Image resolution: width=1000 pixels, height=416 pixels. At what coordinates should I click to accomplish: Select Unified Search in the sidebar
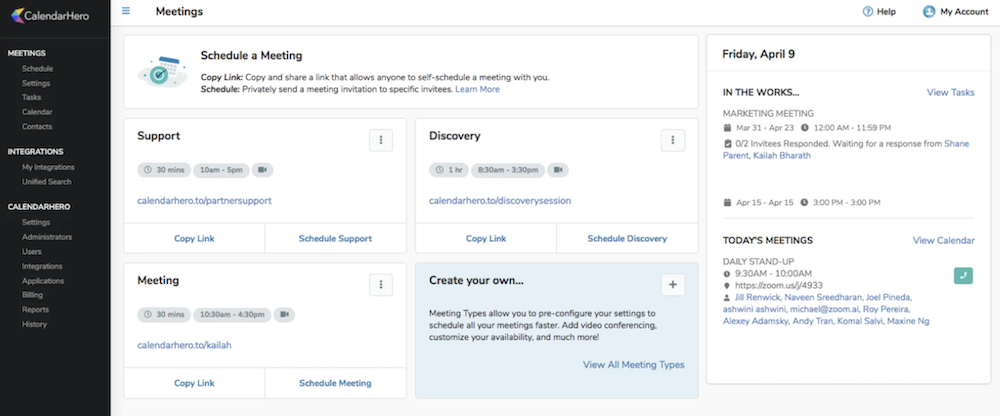pos(48,182)
